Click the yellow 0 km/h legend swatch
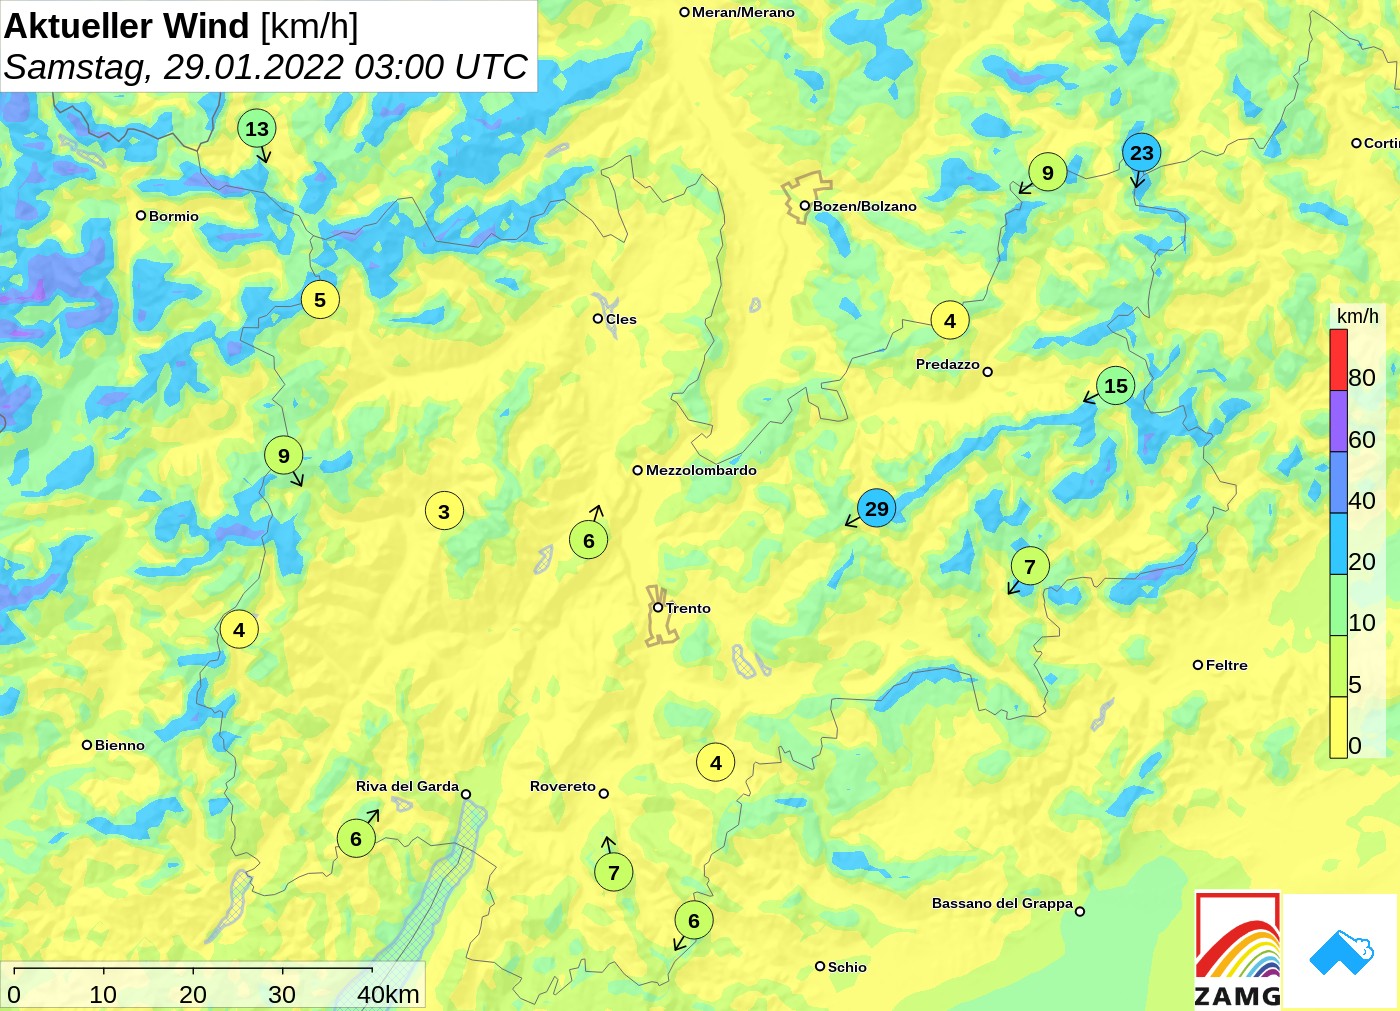The height and width of the screenshot is (1011, 1400). (1338, 727)
